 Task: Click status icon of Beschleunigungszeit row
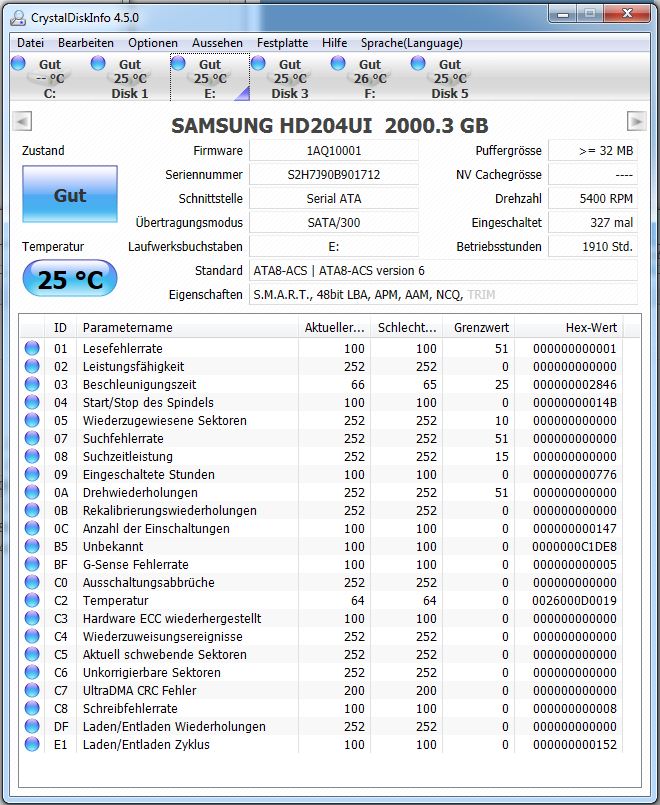point(32,384)
